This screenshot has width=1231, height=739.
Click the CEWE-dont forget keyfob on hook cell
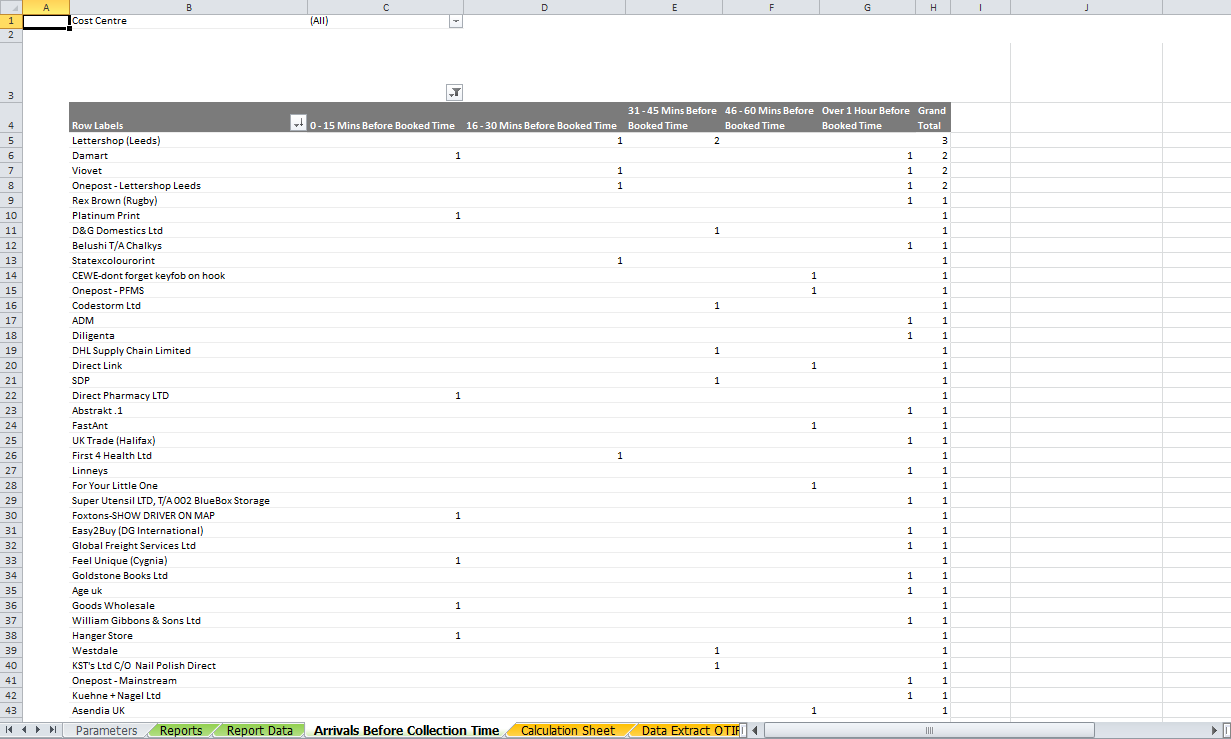(188, 276)
